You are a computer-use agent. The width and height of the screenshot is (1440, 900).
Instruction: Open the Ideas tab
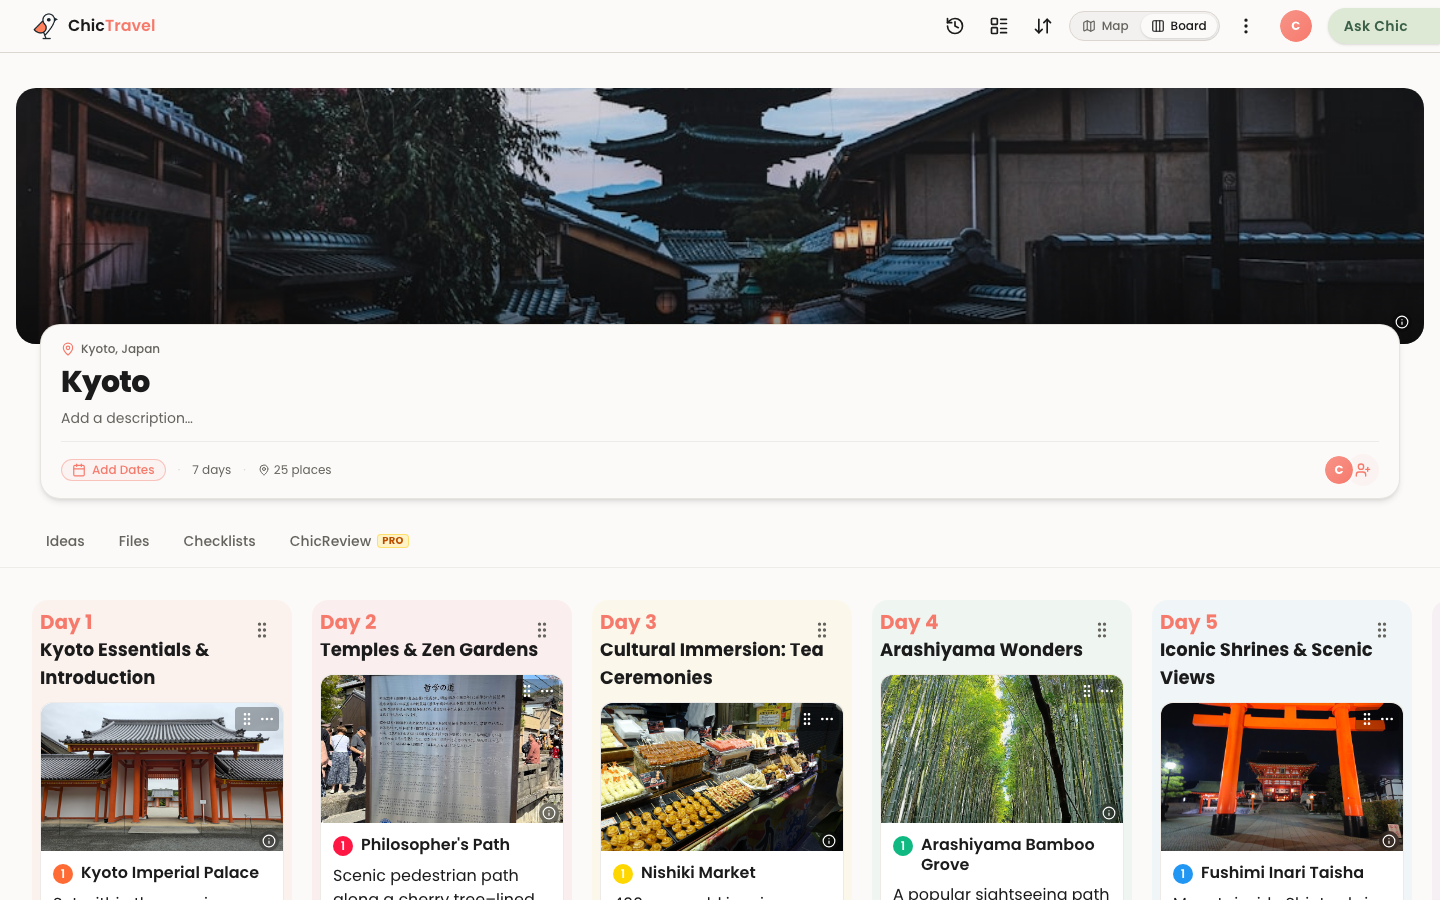click(x=65, y=541)
